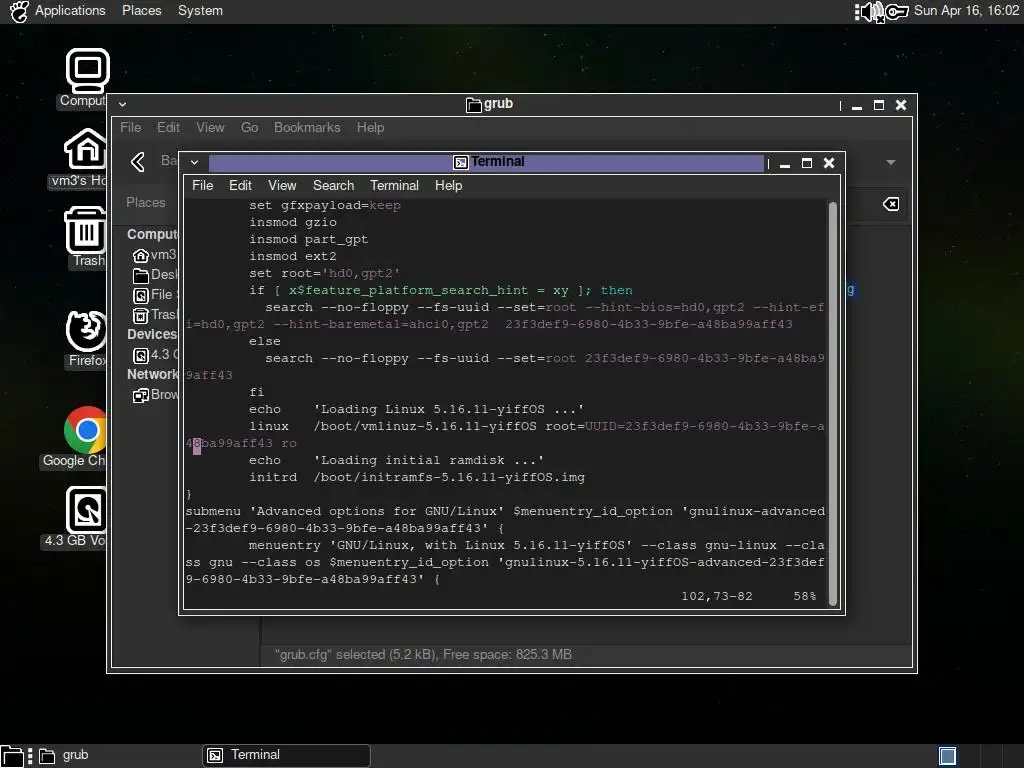Open the Computer desktop icon
Viewport: 1024px width, 768px height.
point(87,71)
